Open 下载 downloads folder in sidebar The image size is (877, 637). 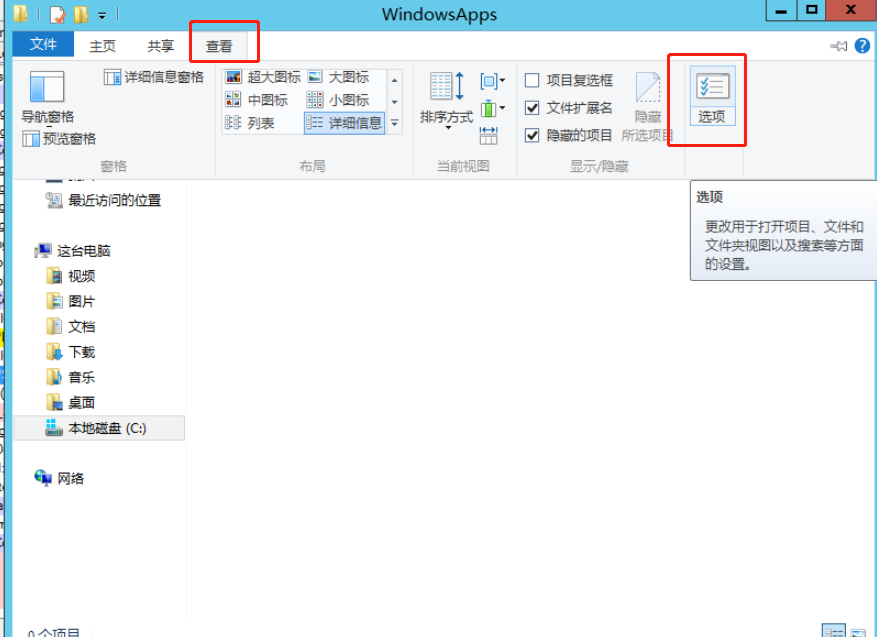[81, 352]
